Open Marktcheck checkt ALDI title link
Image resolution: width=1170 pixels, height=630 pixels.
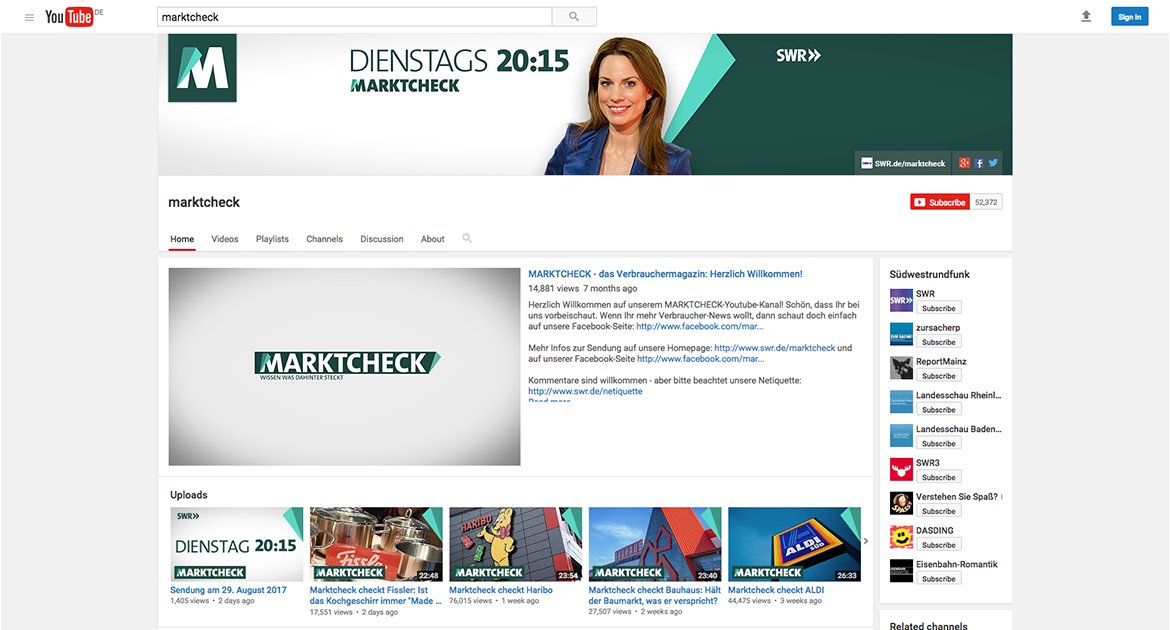coord(776,590)
